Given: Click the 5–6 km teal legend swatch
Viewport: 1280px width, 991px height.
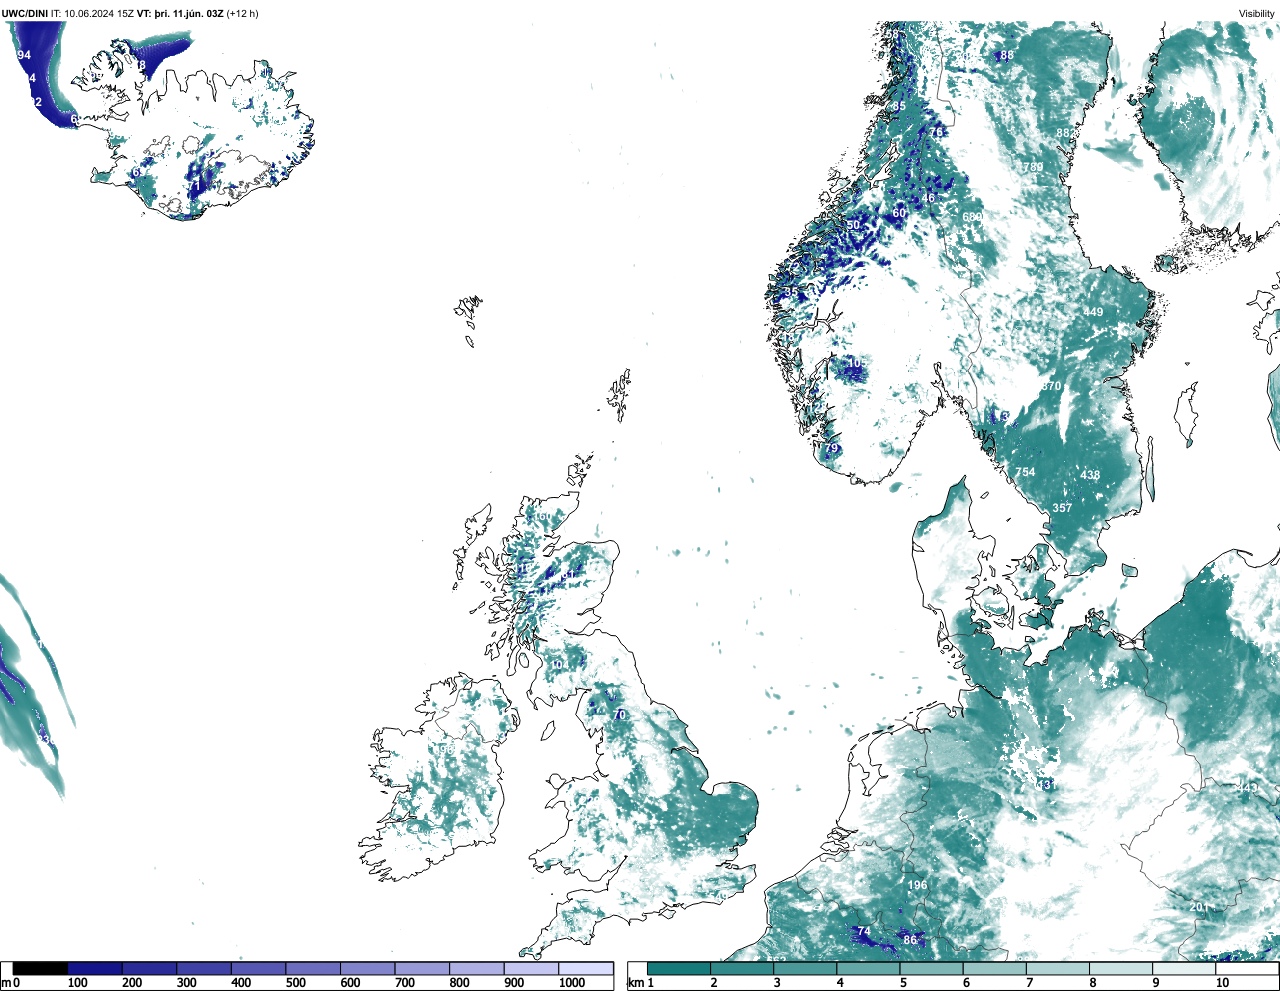Looking at the screenshot, I should tap(932, 968).
